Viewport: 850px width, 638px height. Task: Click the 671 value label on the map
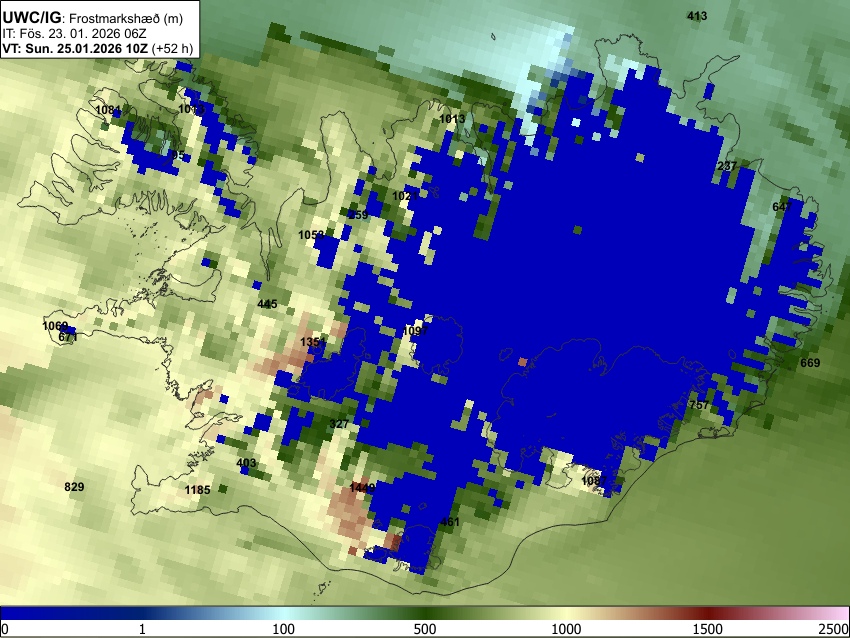(68, 337)
